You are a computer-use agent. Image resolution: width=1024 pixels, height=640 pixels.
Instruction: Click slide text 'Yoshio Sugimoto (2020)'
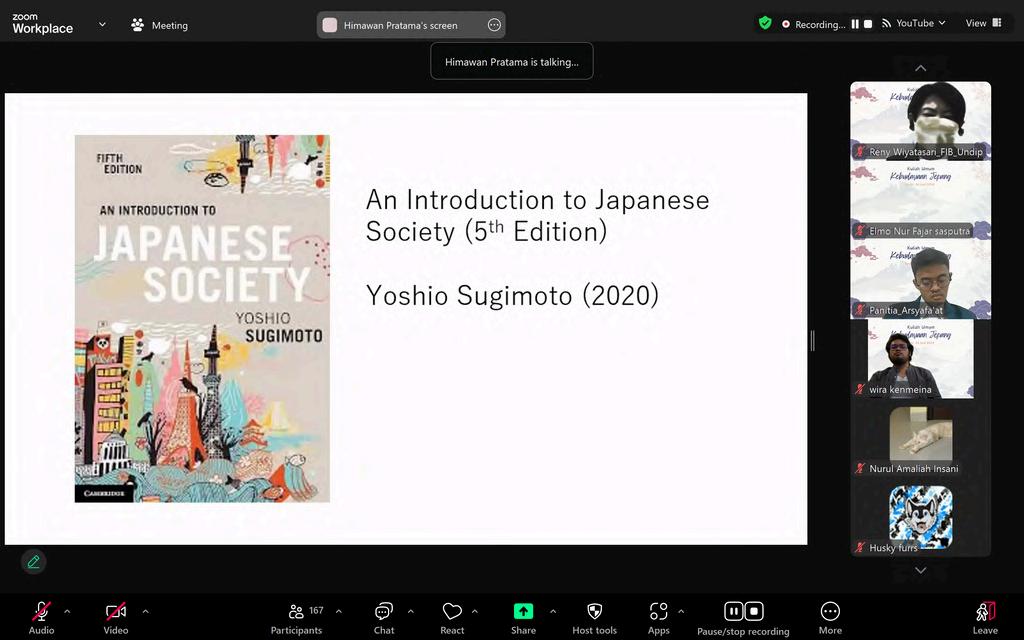pyautogui.click(x=513, y=295)
